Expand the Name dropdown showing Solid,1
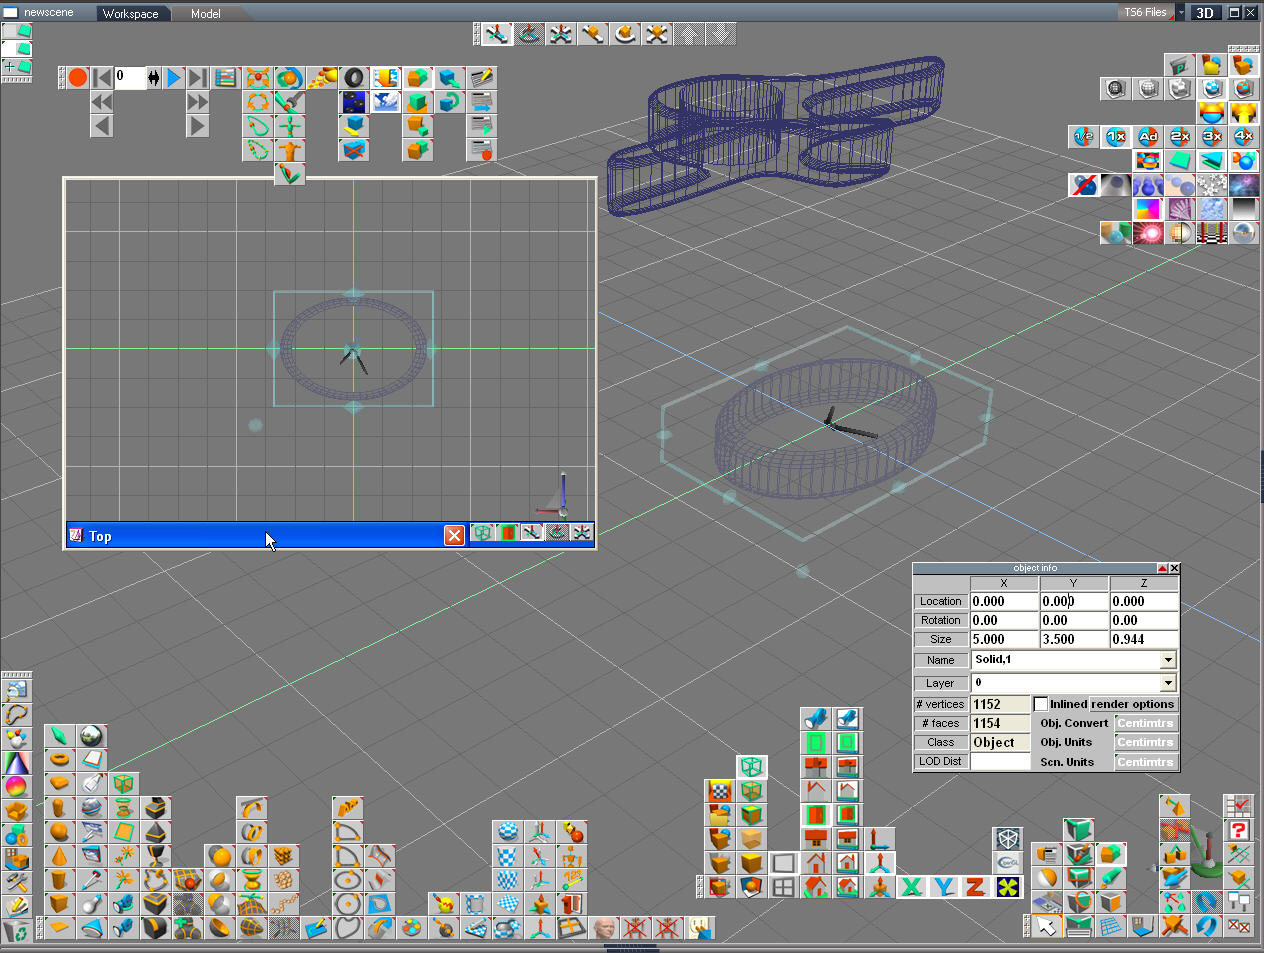The width and height of the screenshot is (1264, 953). pyautogui.click(x=1168, y=660)
